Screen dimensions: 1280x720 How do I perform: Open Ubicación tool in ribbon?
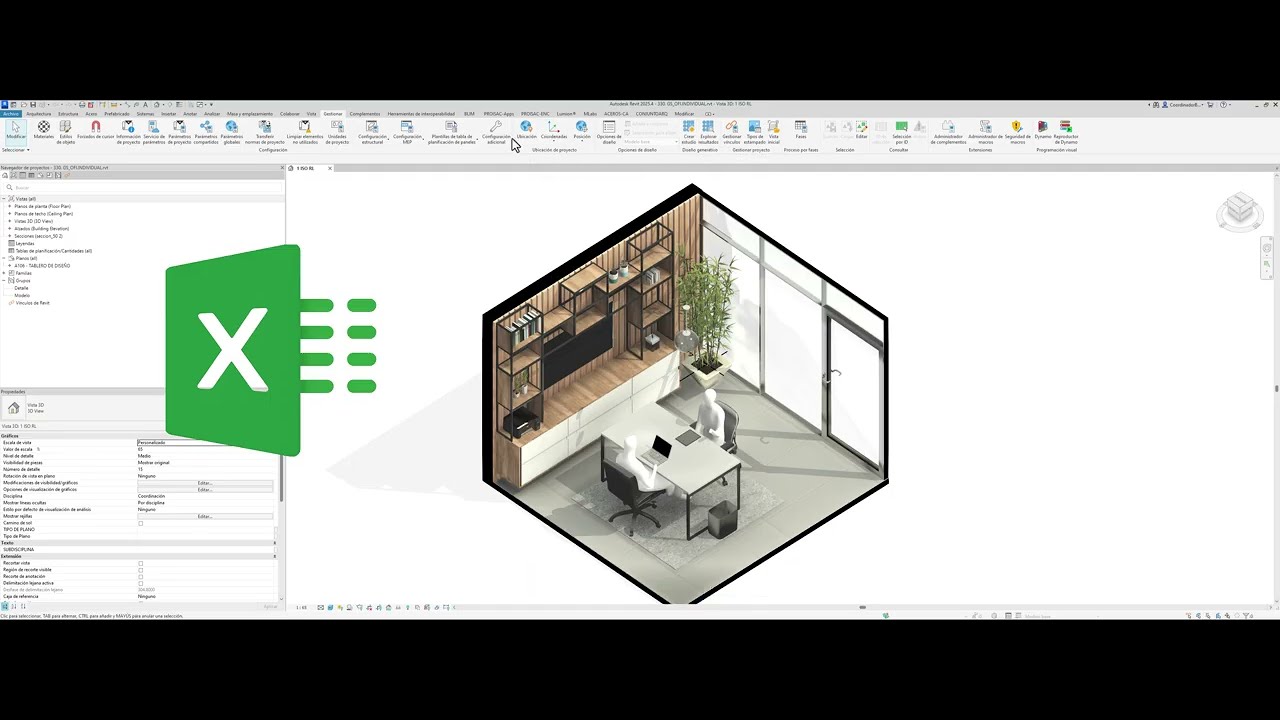click(x=526, y=131)
